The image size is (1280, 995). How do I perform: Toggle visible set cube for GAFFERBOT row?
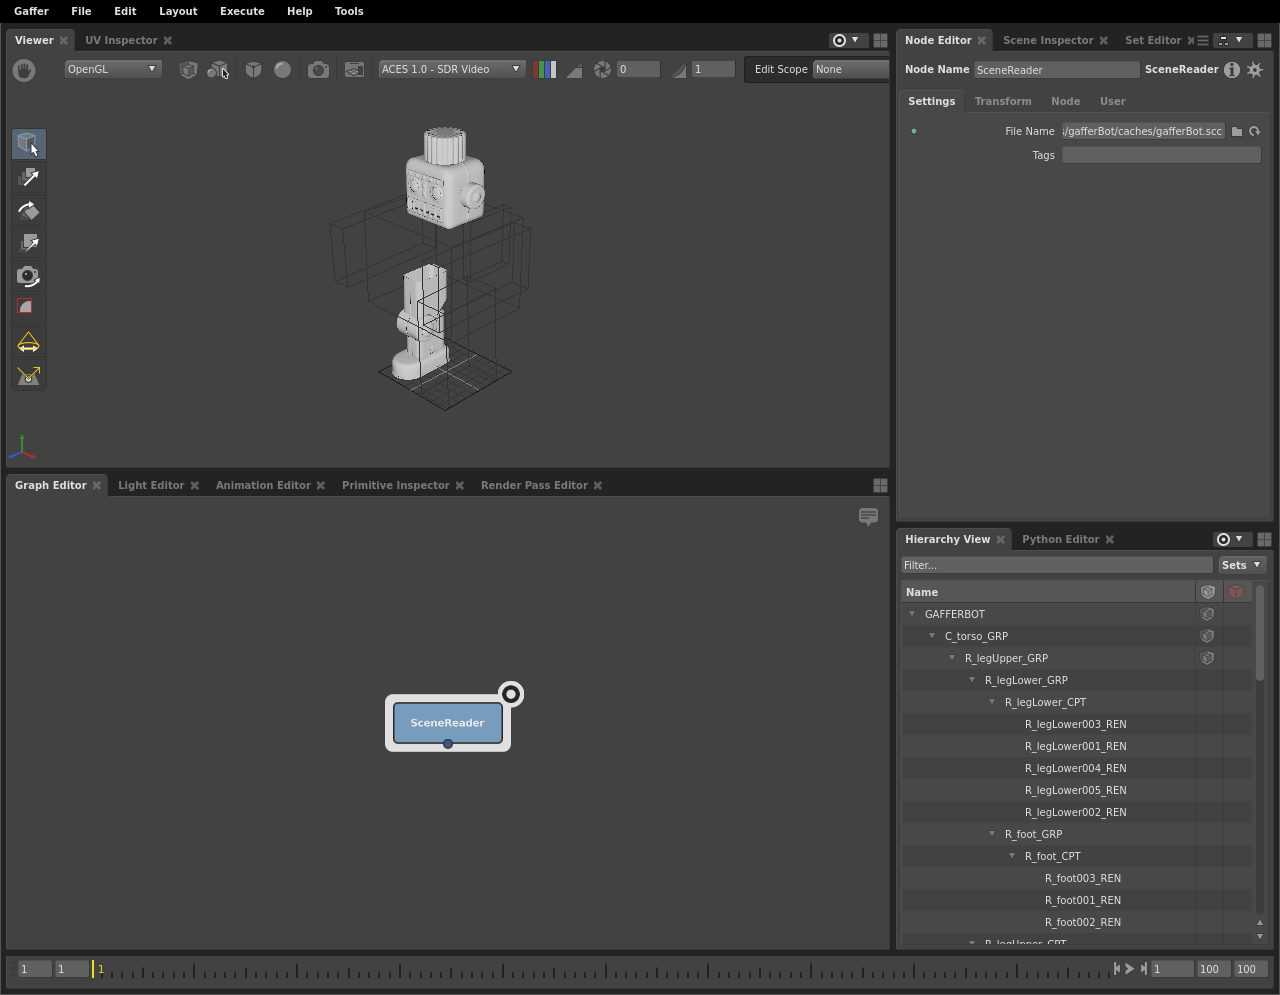click(x=1207, y=614)
